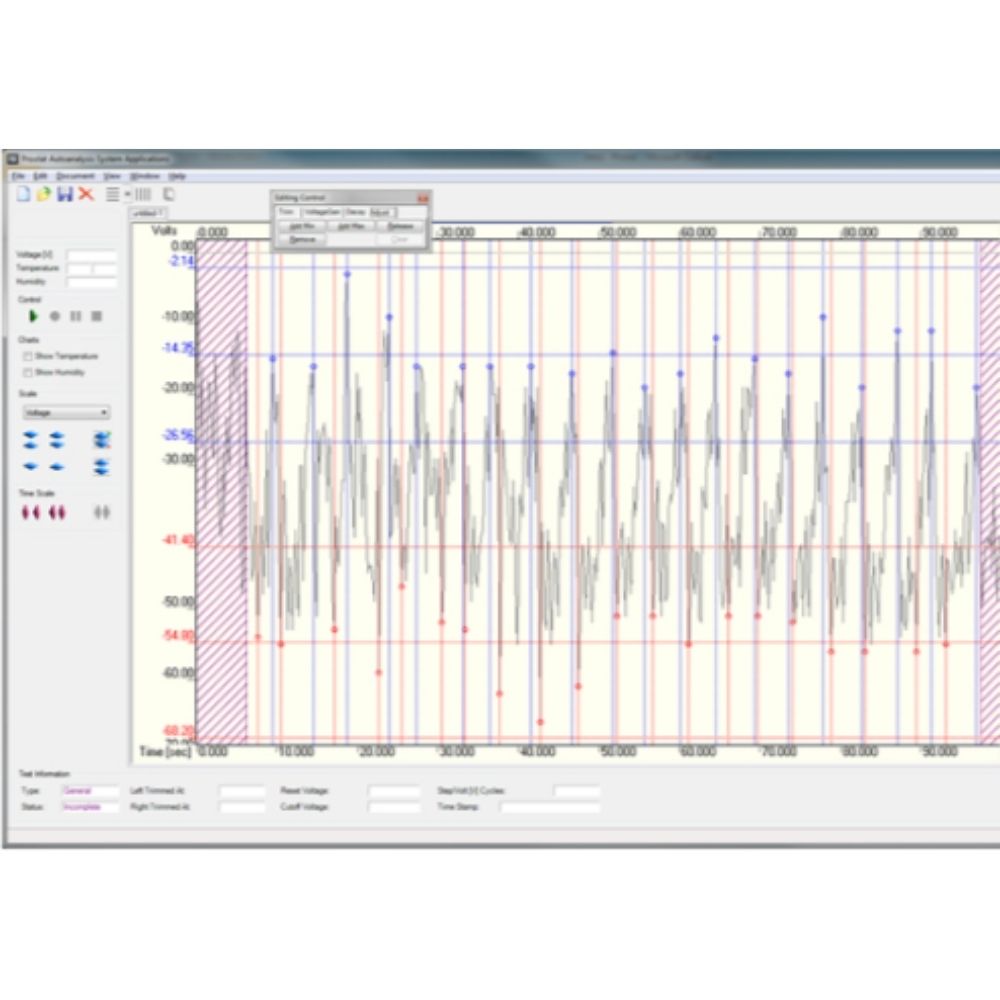Click the first blue scale icon, upper row
Viewport: 1000px width, 1000px height.
coord(31,440)
